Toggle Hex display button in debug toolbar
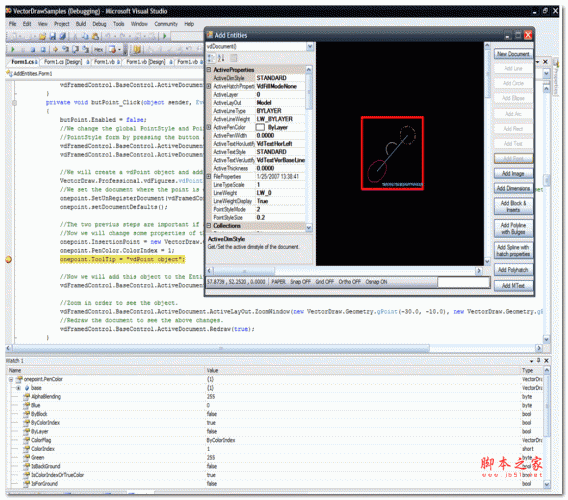 coord(99,49)
